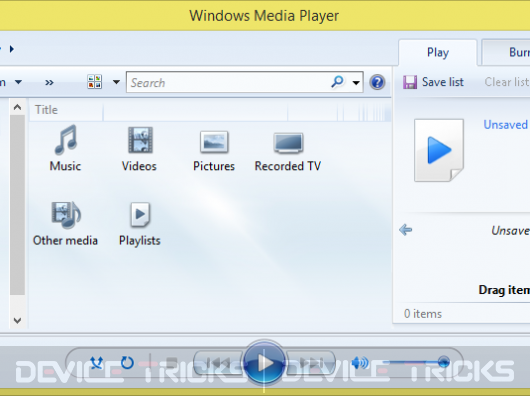This screenshot has height=396, width=530.
Task: Click the View options icon
Action: pyautogui.click(x=95, y=82)
